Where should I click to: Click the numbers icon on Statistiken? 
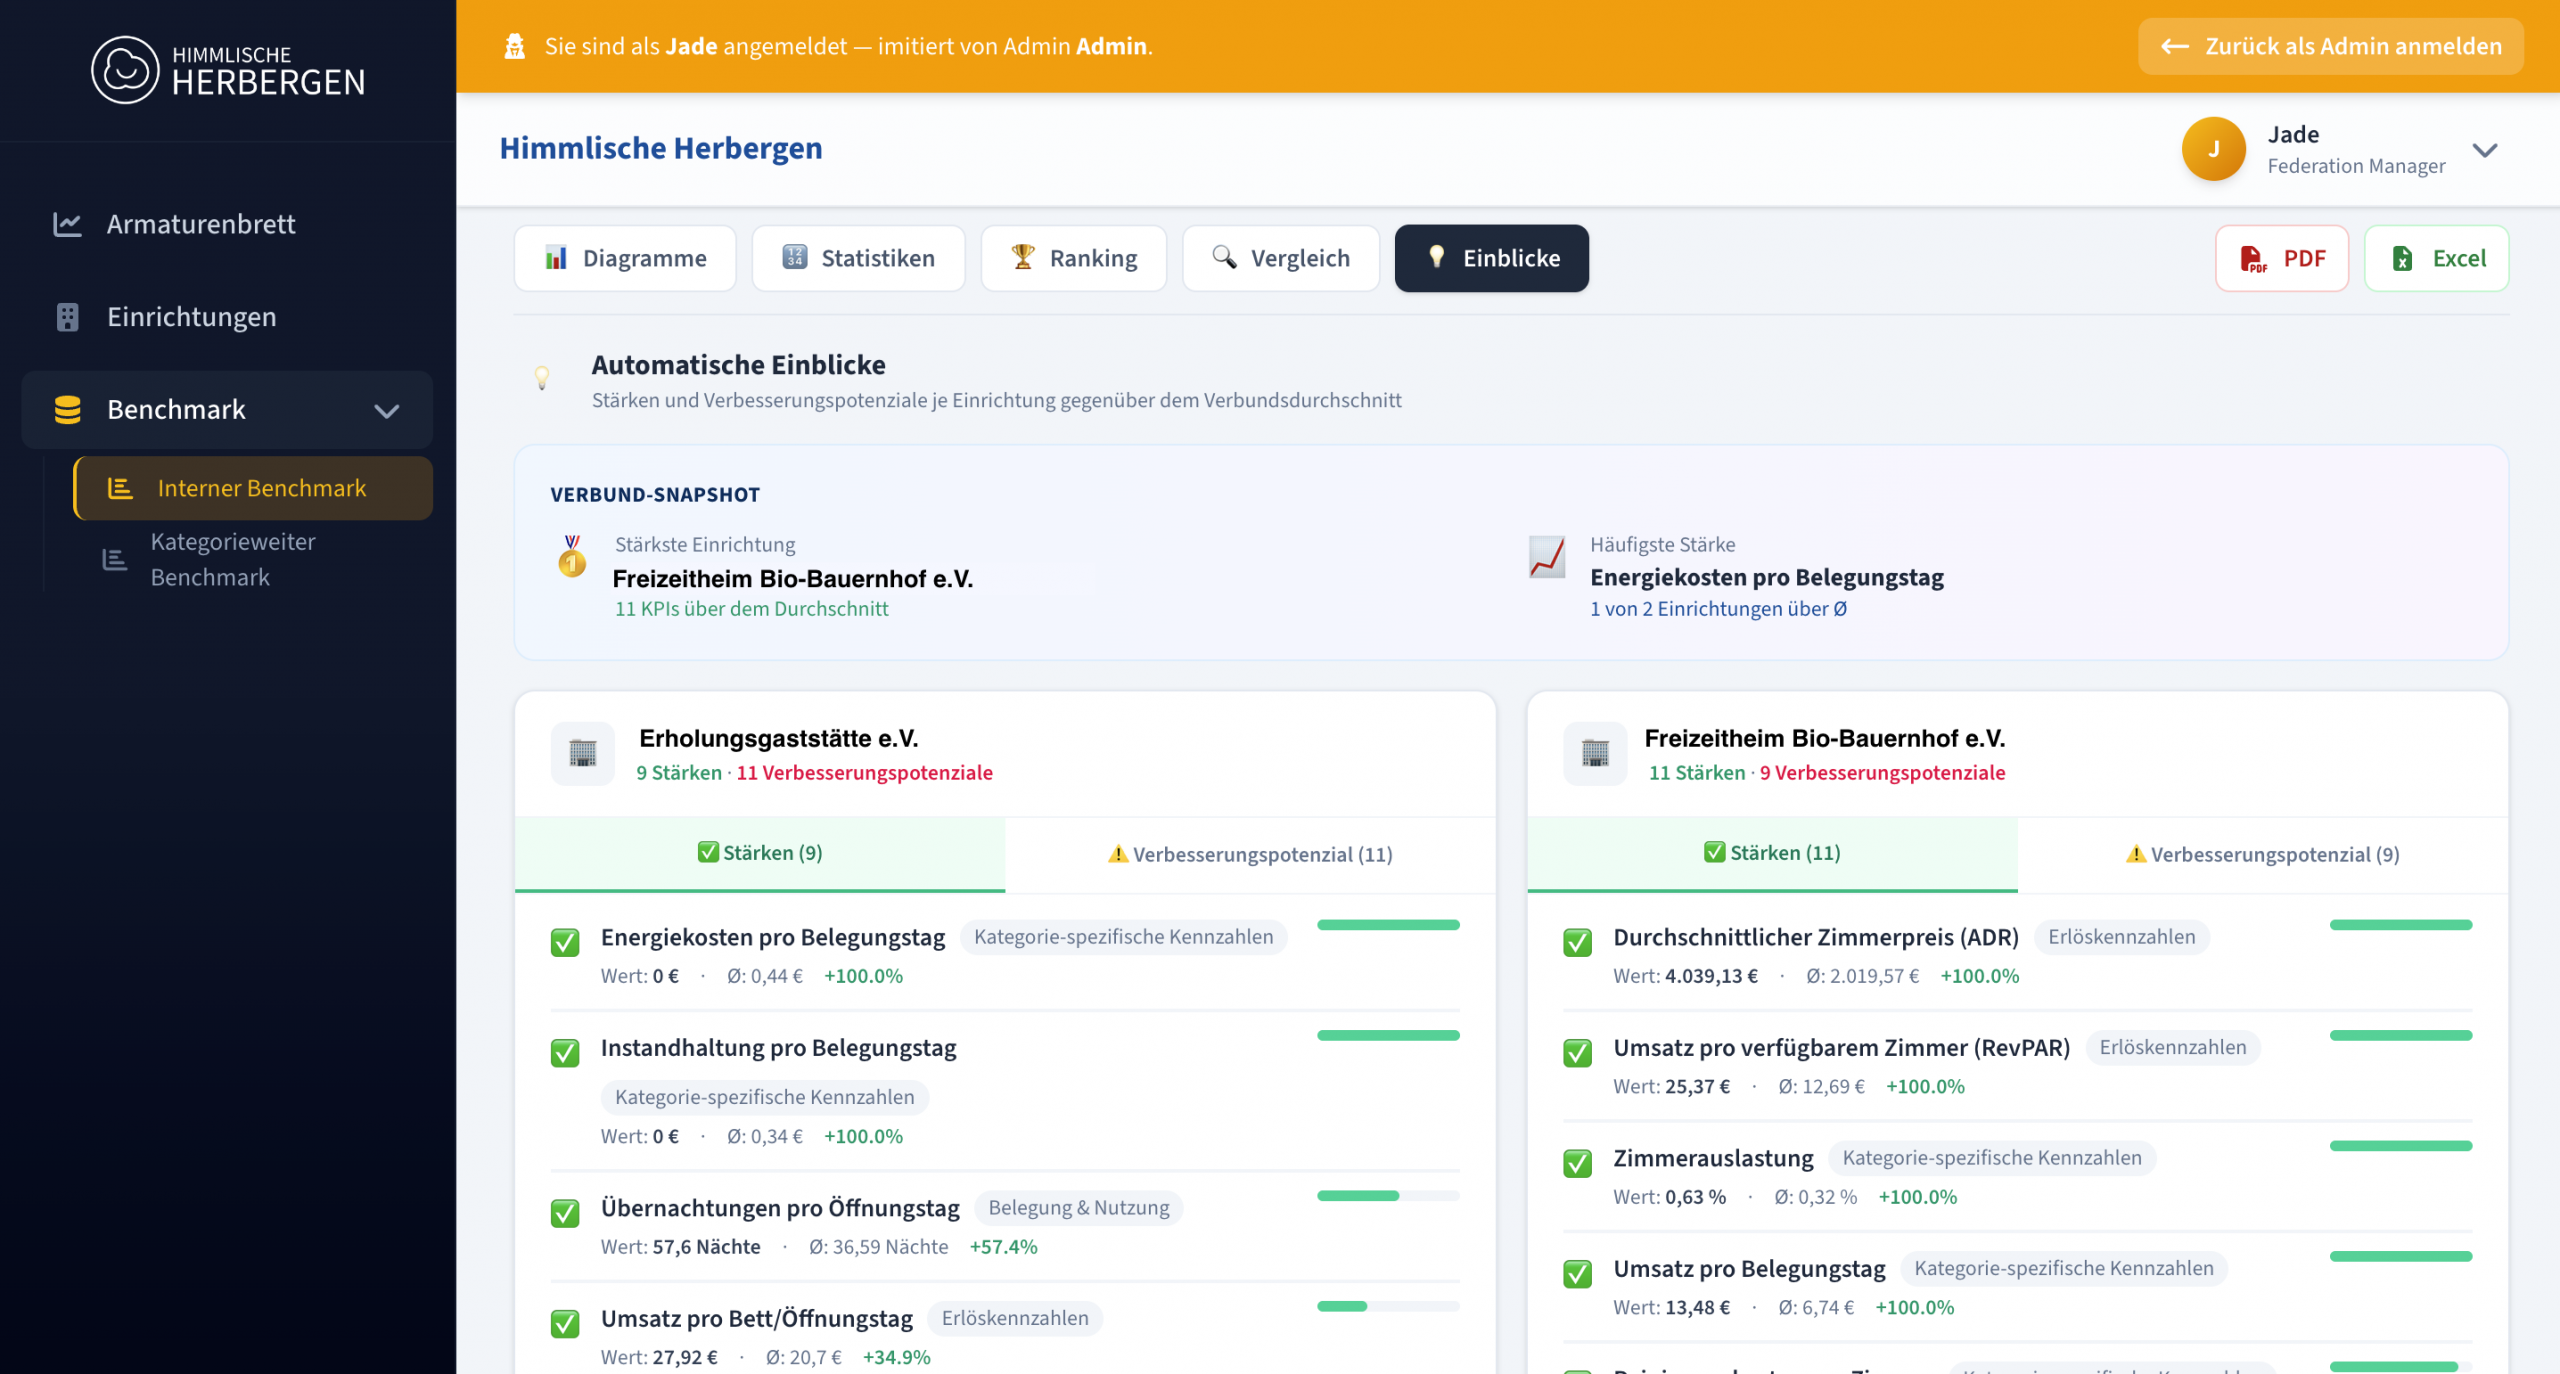795,258
